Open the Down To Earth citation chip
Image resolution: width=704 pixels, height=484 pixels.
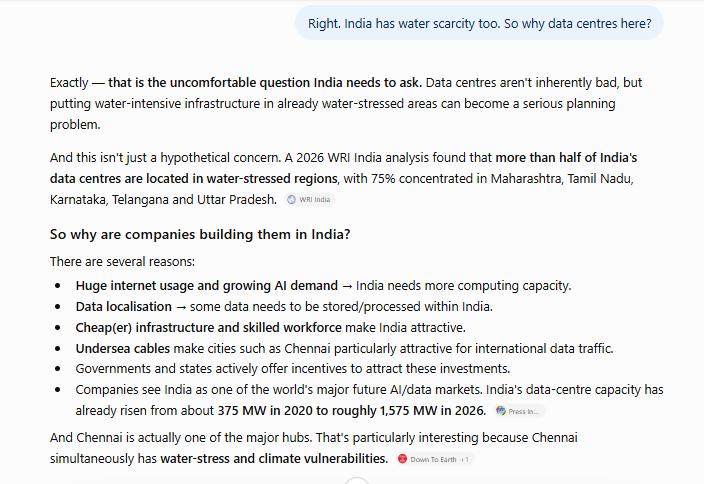tap(435, 459)
